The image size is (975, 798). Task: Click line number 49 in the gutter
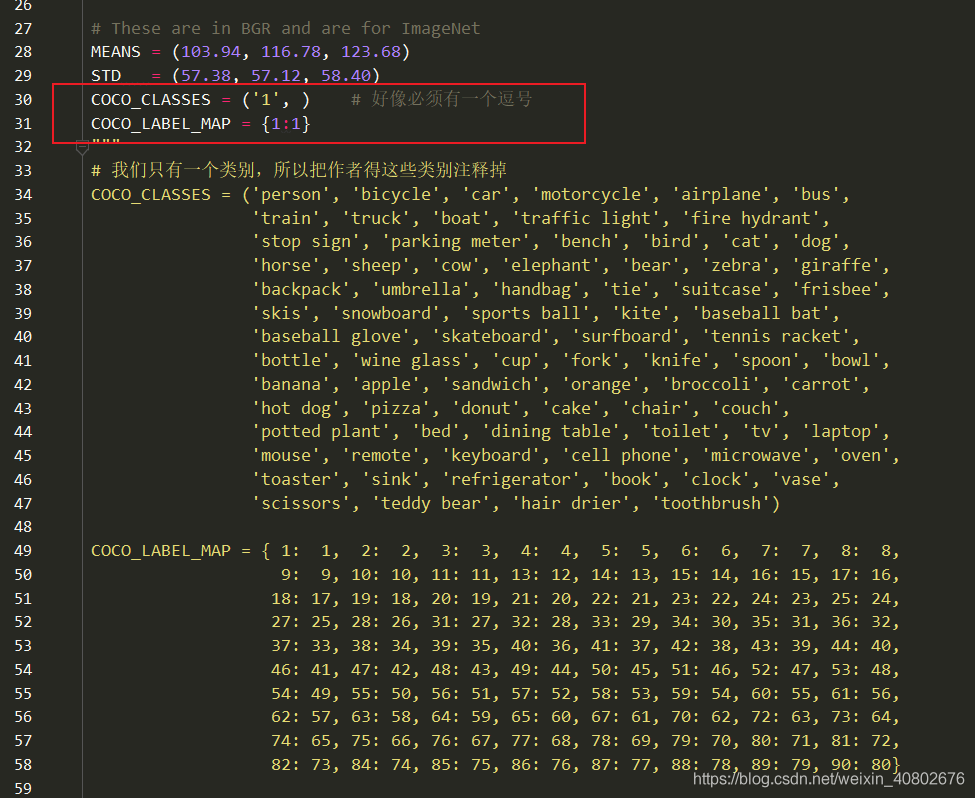tap(23, 550)
